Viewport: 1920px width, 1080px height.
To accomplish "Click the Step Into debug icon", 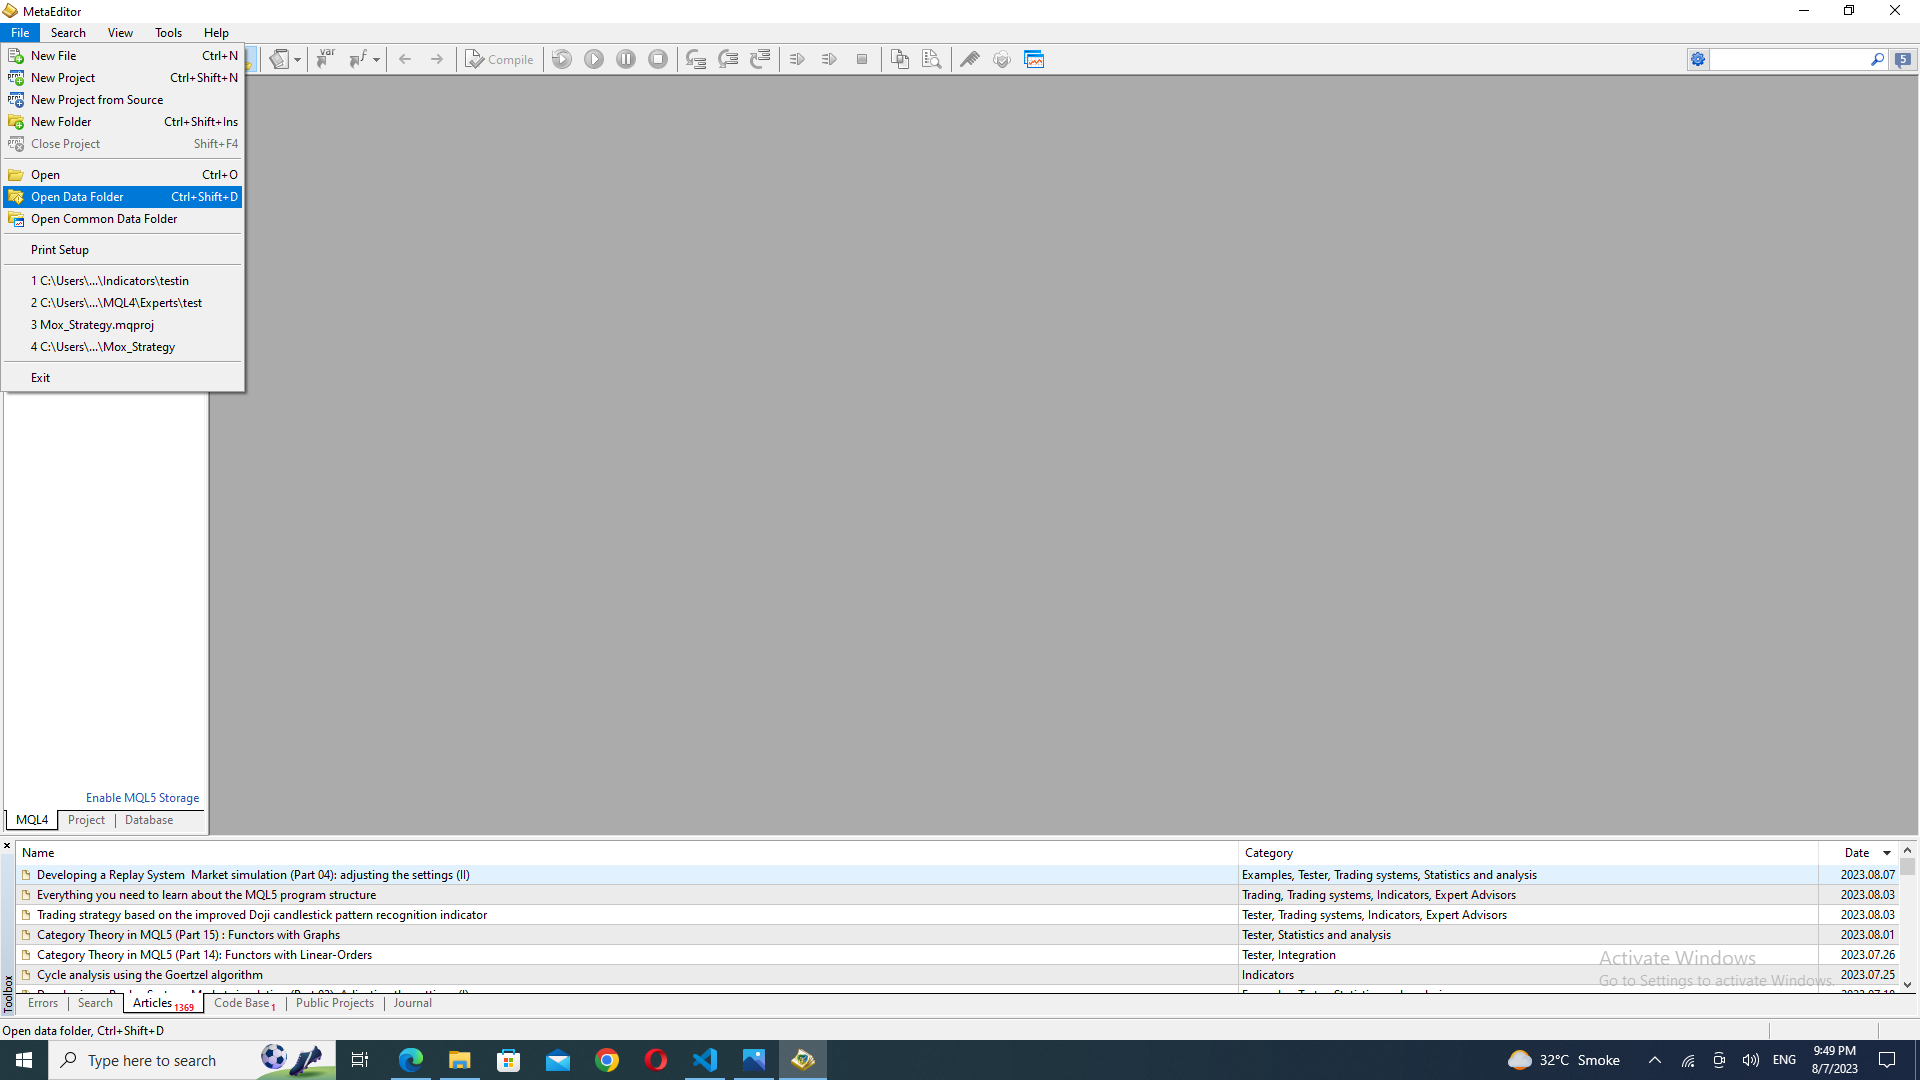I will point(696,60).
